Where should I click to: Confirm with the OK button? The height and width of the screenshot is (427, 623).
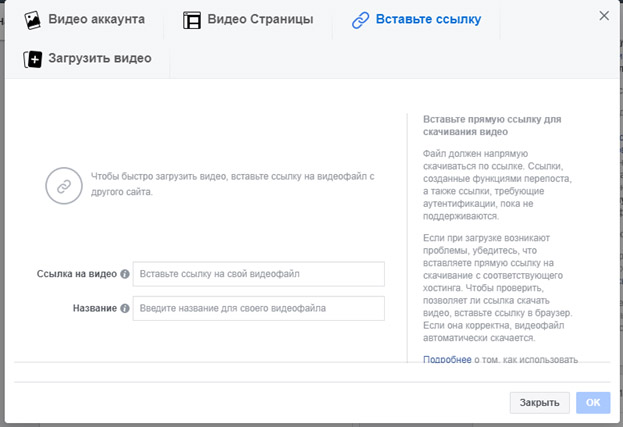coord(593,403)
